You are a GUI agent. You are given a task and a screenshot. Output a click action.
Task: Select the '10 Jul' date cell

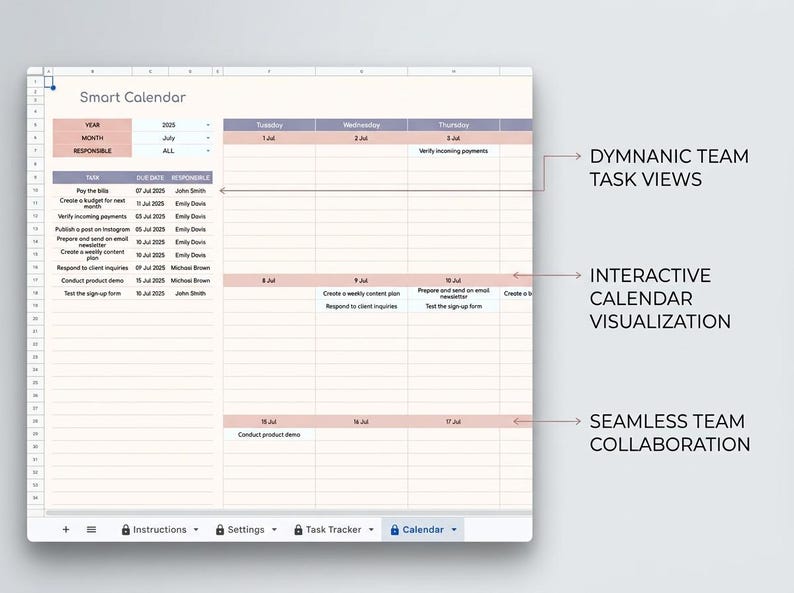click(x=453, y=281)
